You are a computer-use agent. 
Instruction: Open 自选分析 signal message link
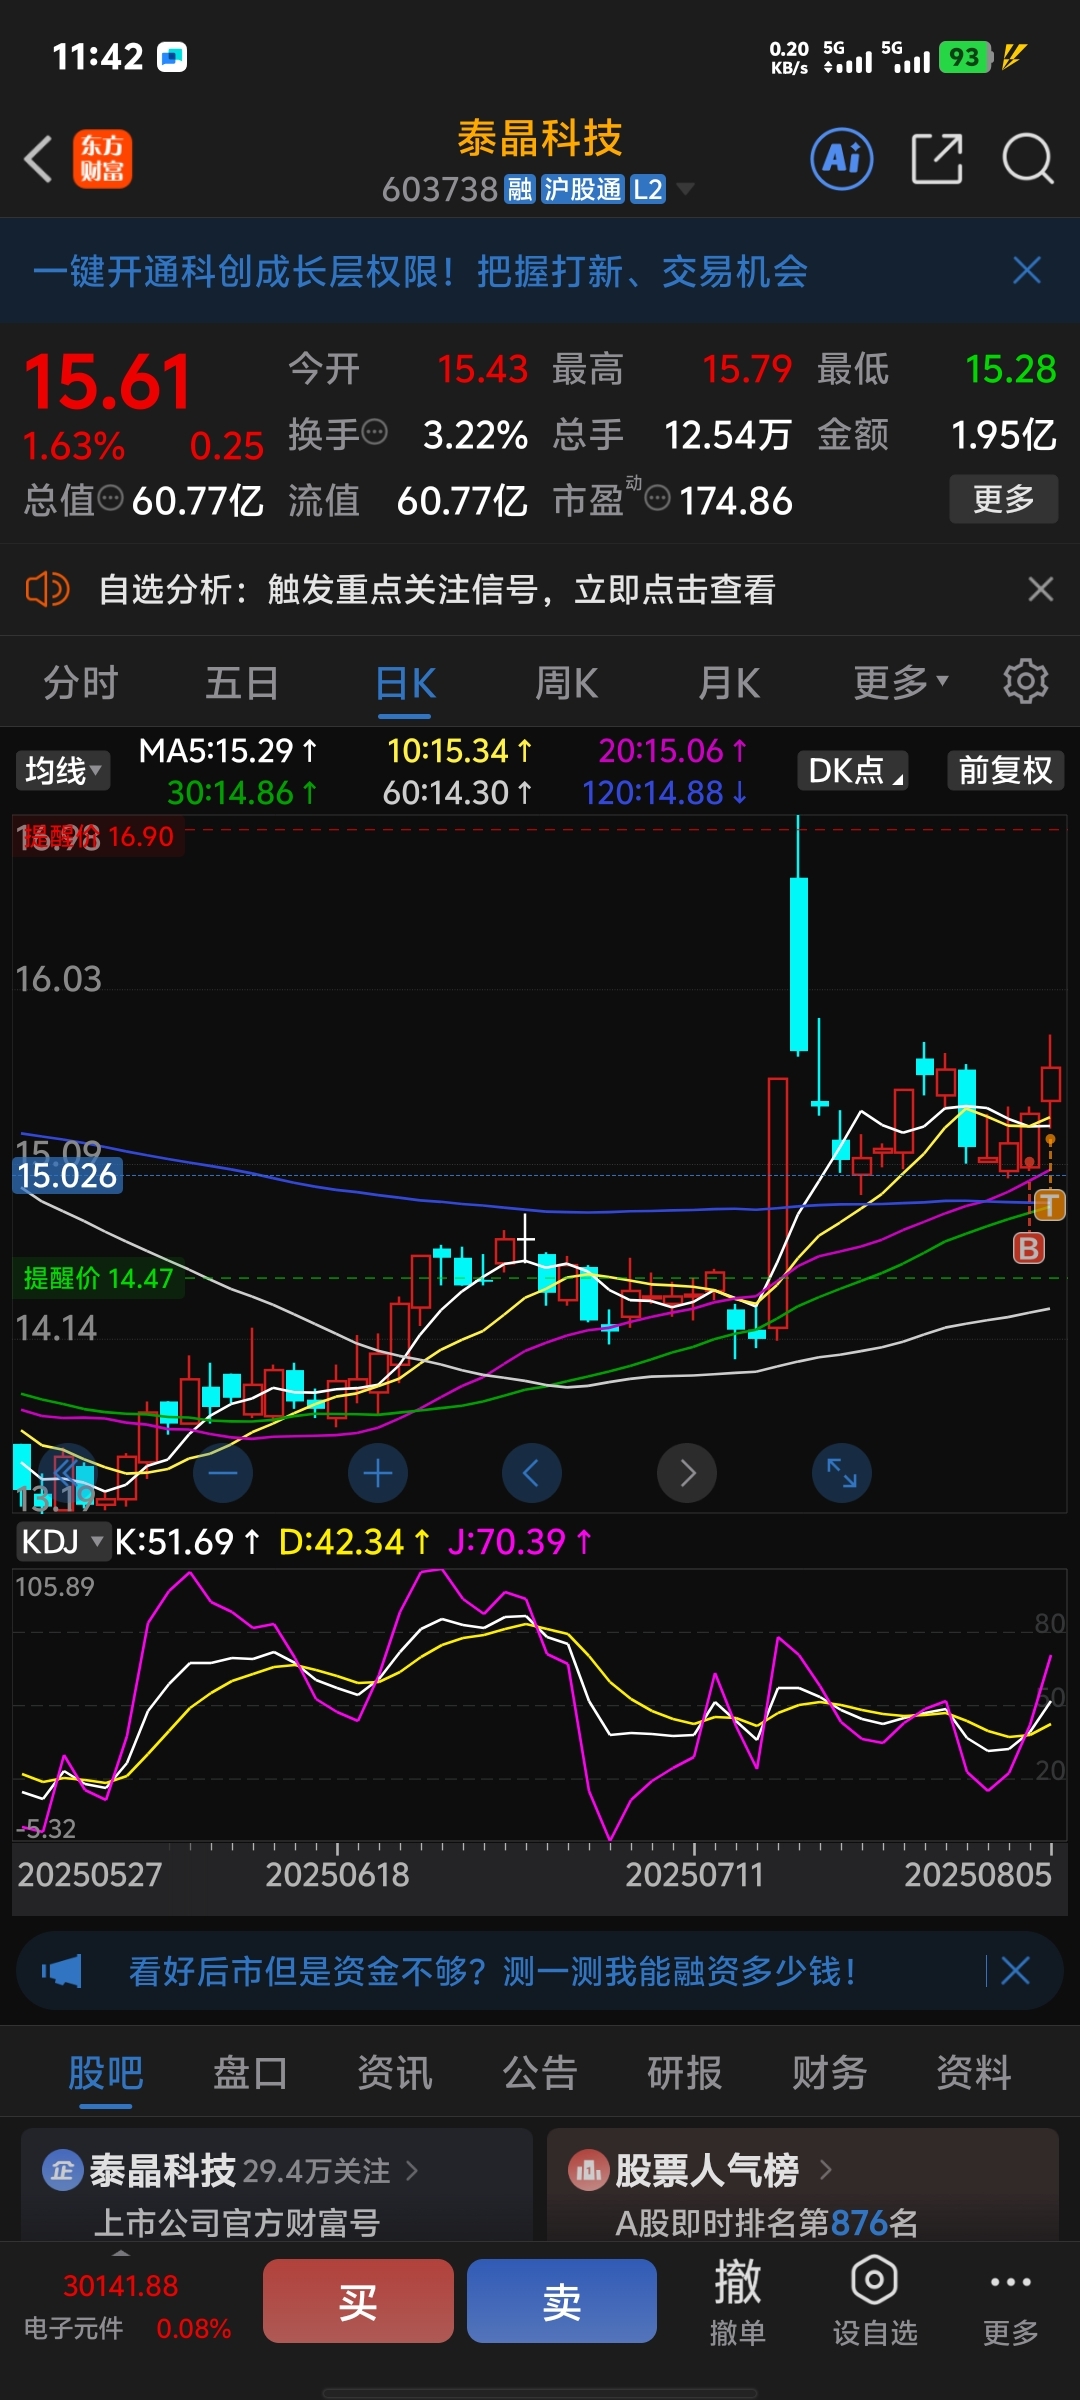pos(436,589)
